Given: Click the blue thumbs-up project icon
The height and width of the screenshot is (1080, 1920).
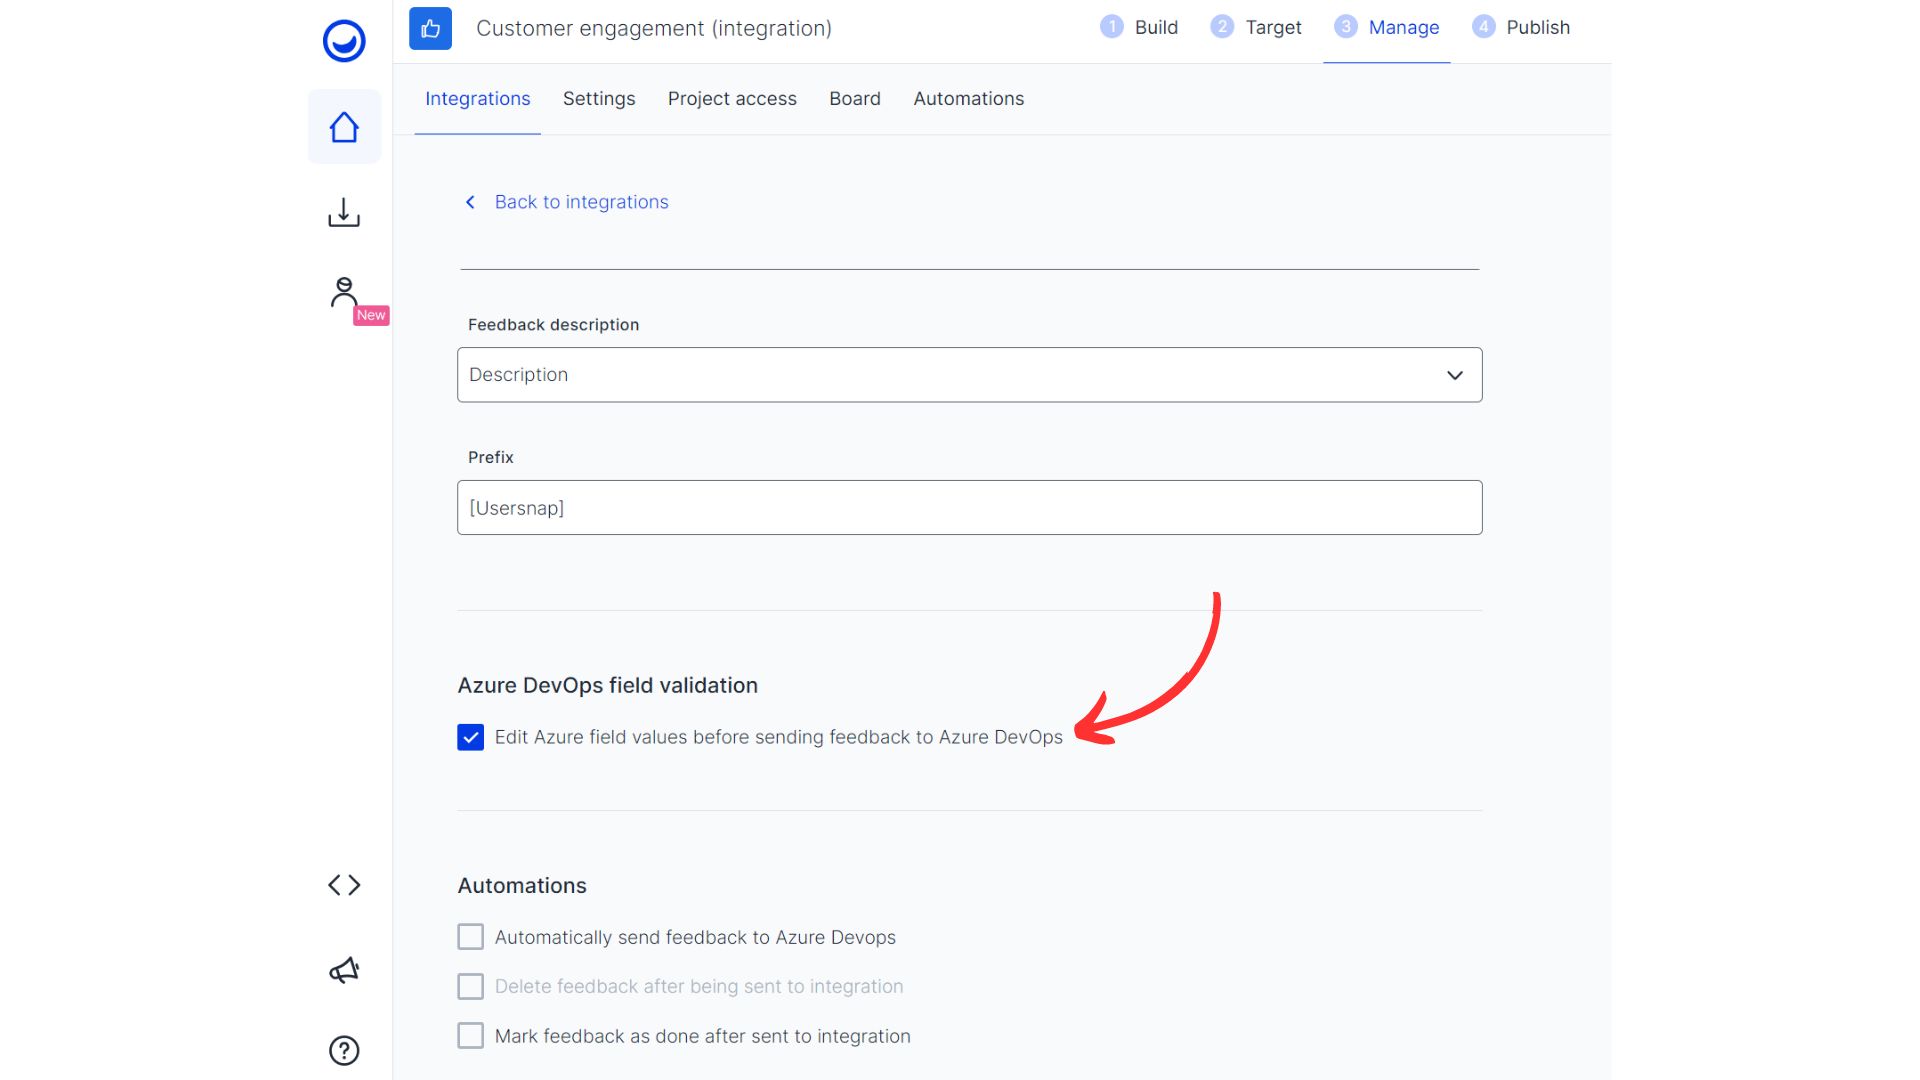Looking at the screenshot, I should click(x=430, y=29).
